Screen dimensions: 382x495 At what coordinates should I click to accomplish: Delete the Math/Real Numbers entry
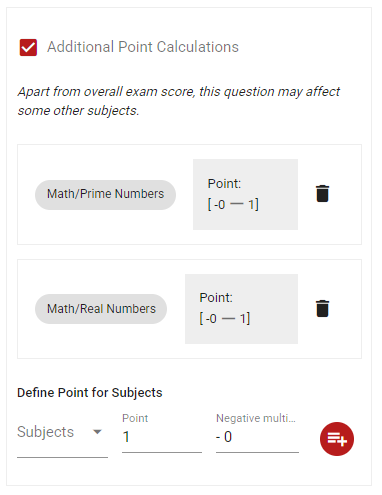point(322,308)
